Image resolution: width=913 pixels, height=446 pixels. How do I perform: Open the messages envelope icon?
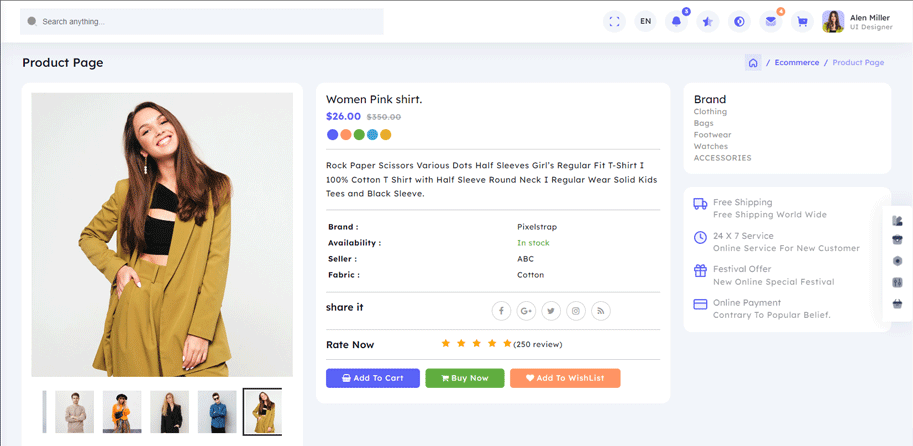(x=771, y=21)
